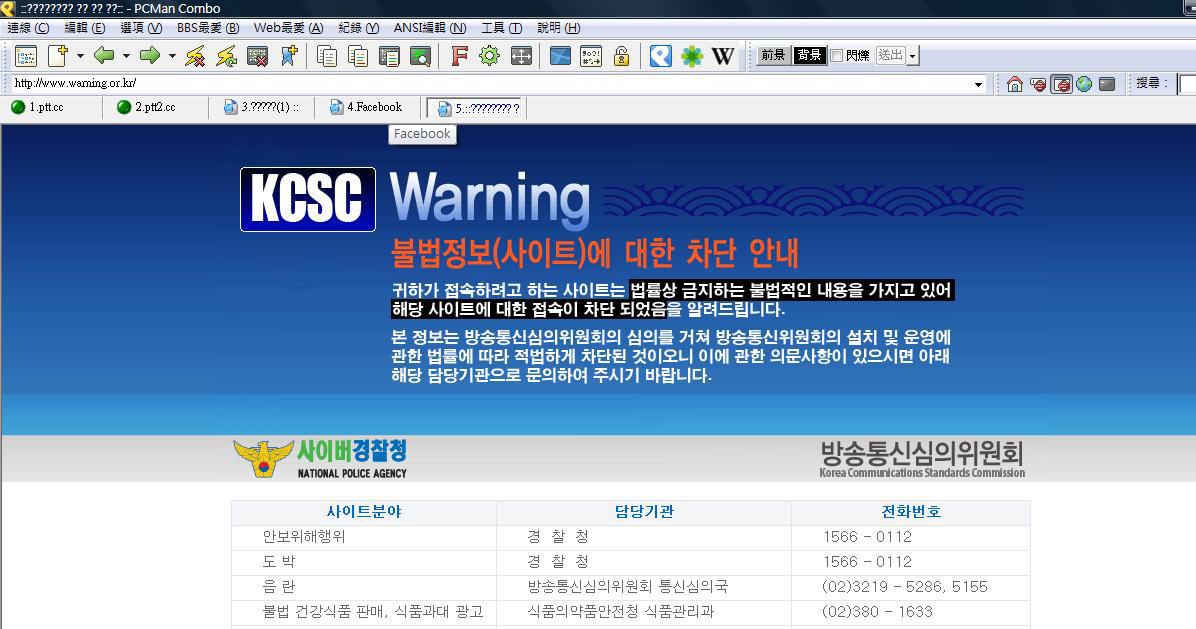Open font settings with red F icon

click(x=459, y=56)
